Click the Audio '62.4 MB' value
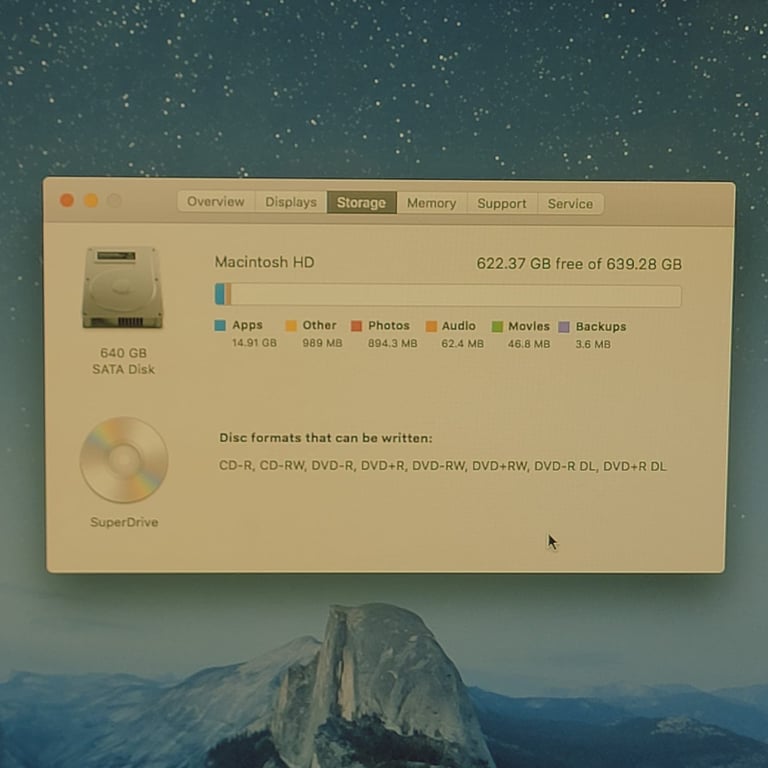Screen dimensions: 768x768 click(x=462, y=344)
